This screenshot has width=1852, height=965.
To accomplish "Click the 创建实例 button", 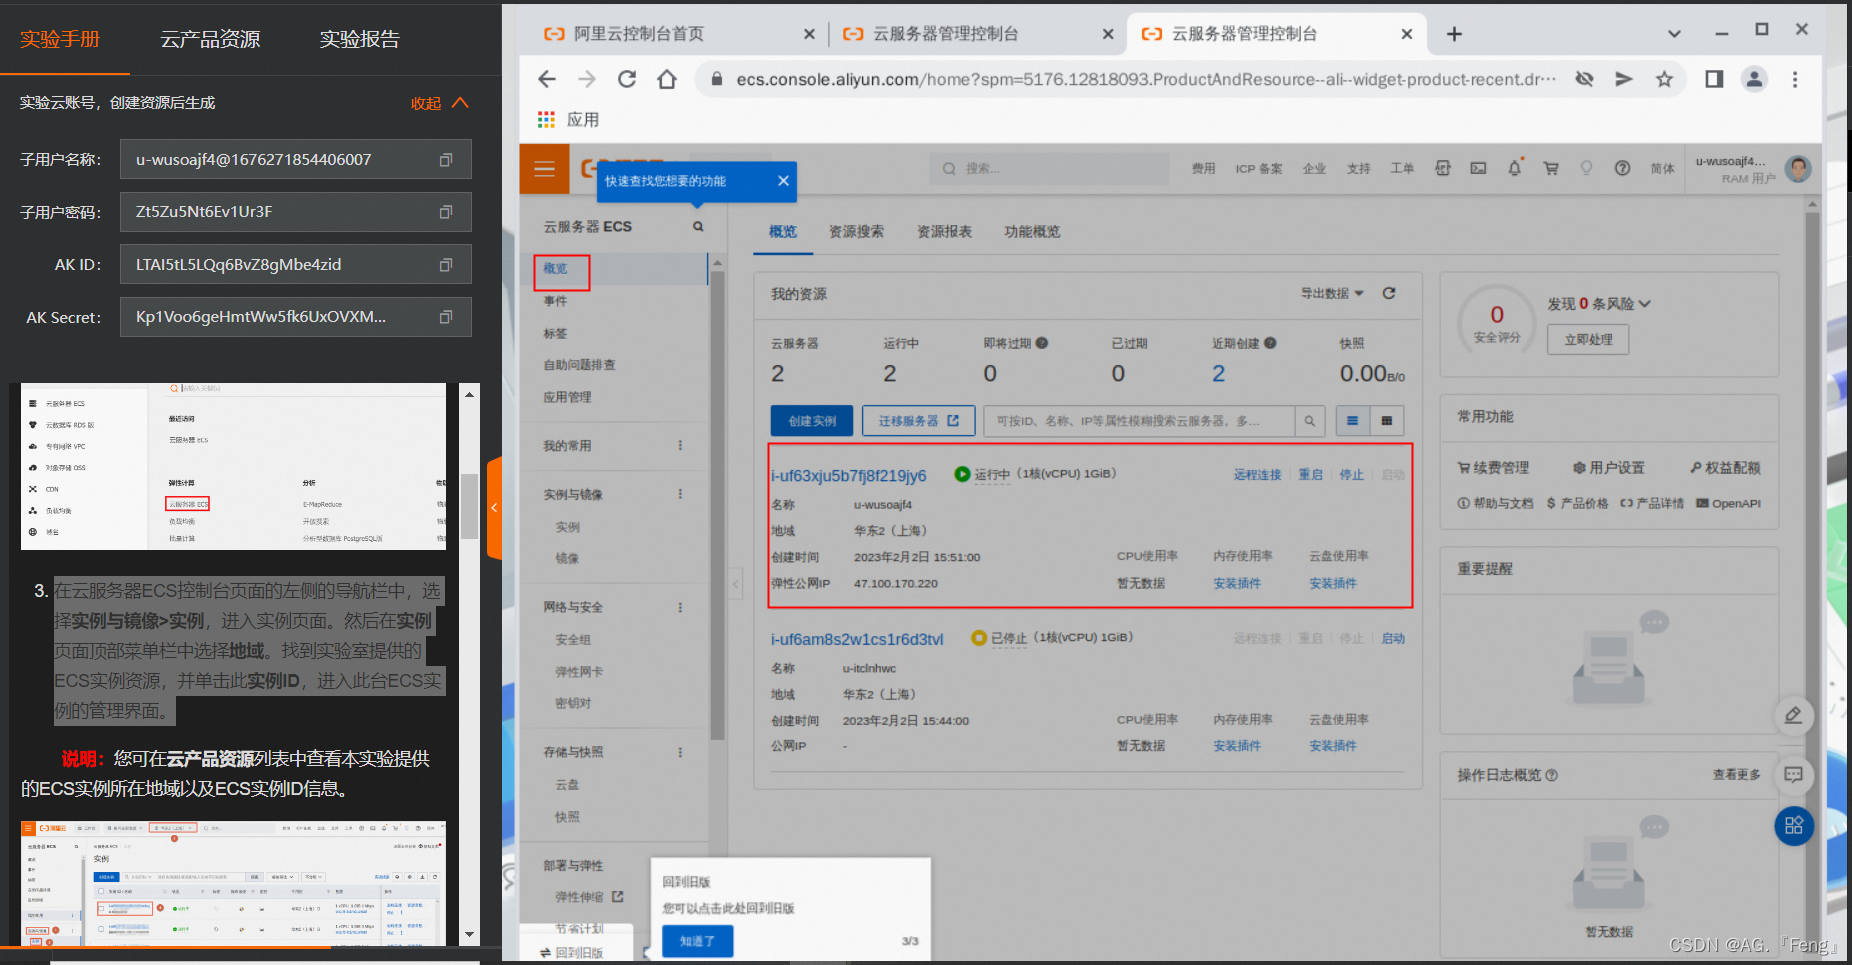I will (x=812, y=421).
